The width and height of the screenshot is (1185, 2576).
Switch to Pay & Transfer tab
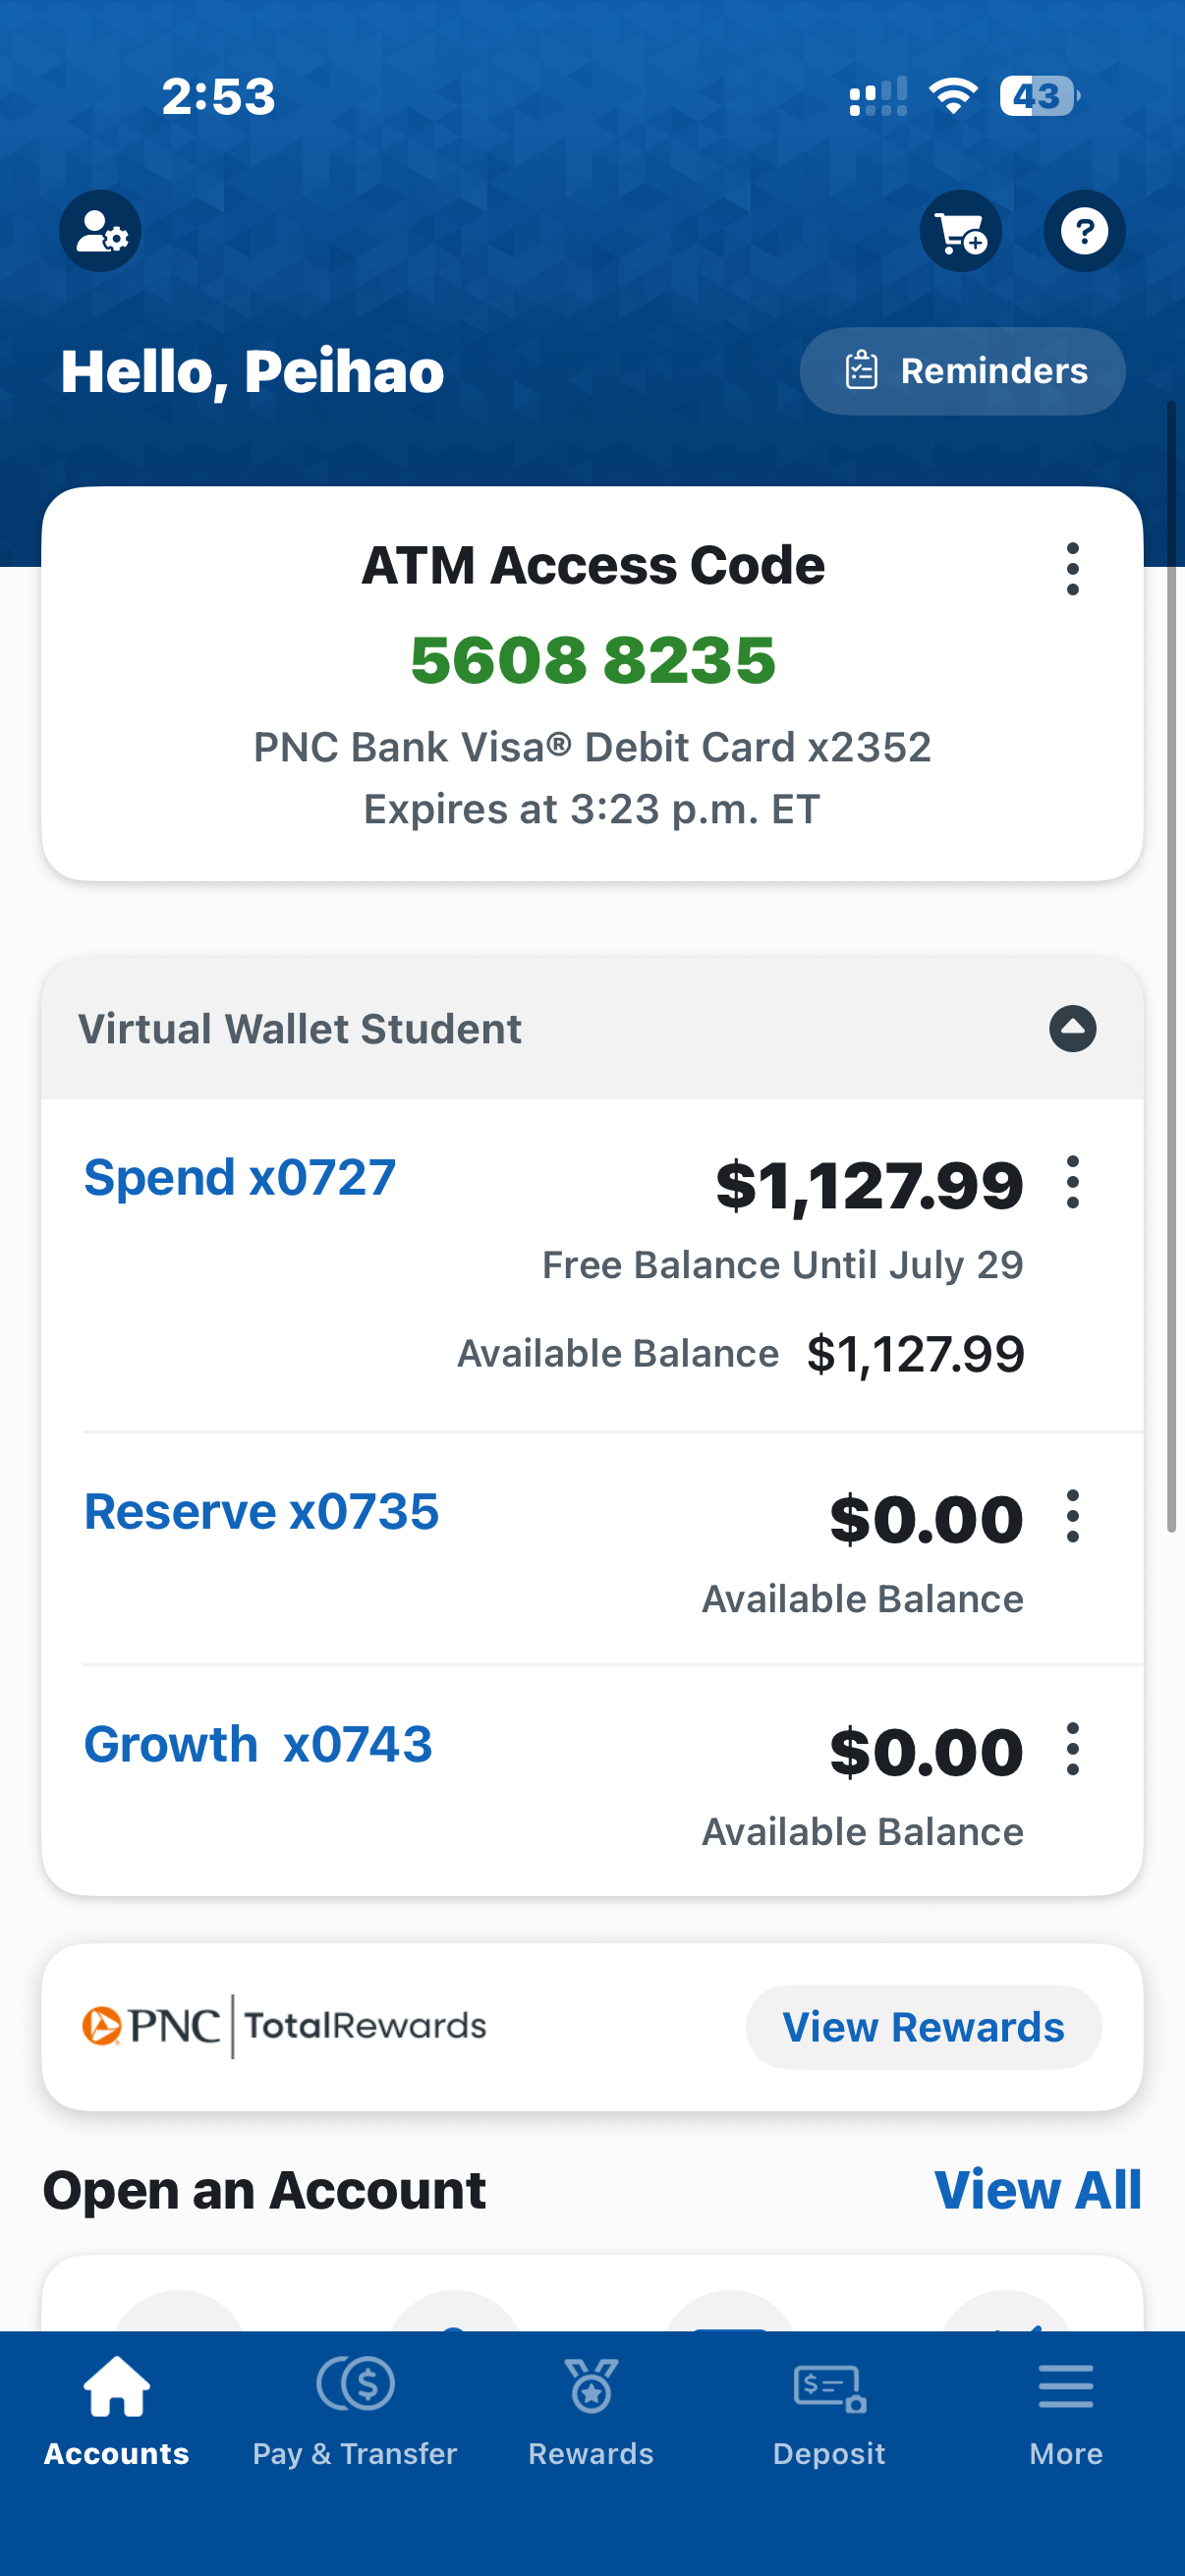pyautogui.click(x=355, y=2412)
